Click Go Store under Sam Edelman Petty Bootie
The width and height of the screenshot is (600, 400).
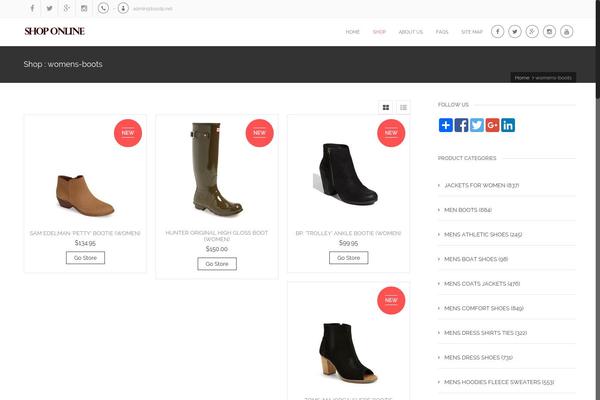click(85, 258)
